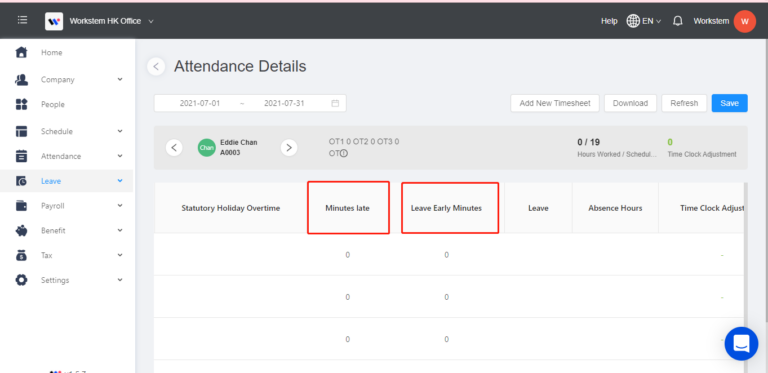Click Eddie Chan employee name
768x373 pixels.
tap(239, 142)
